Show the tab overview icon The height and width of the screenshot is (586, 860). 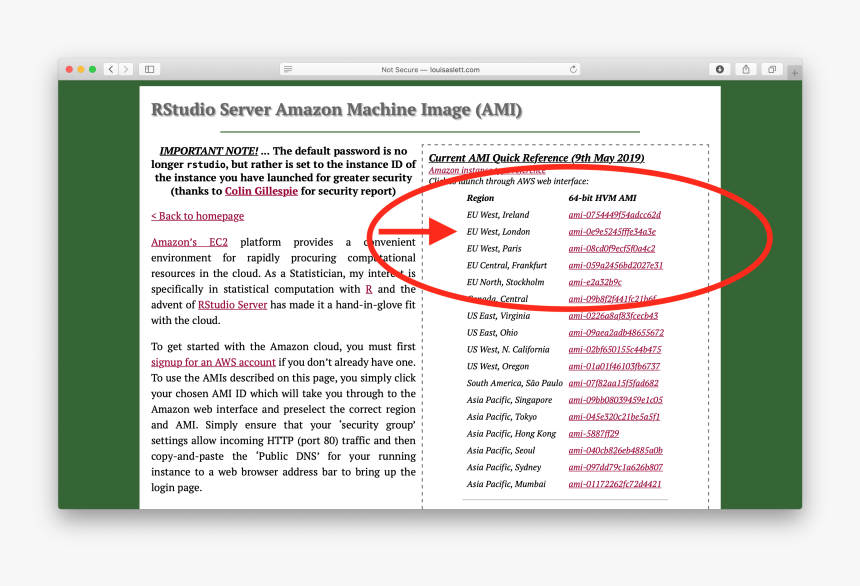772,69
